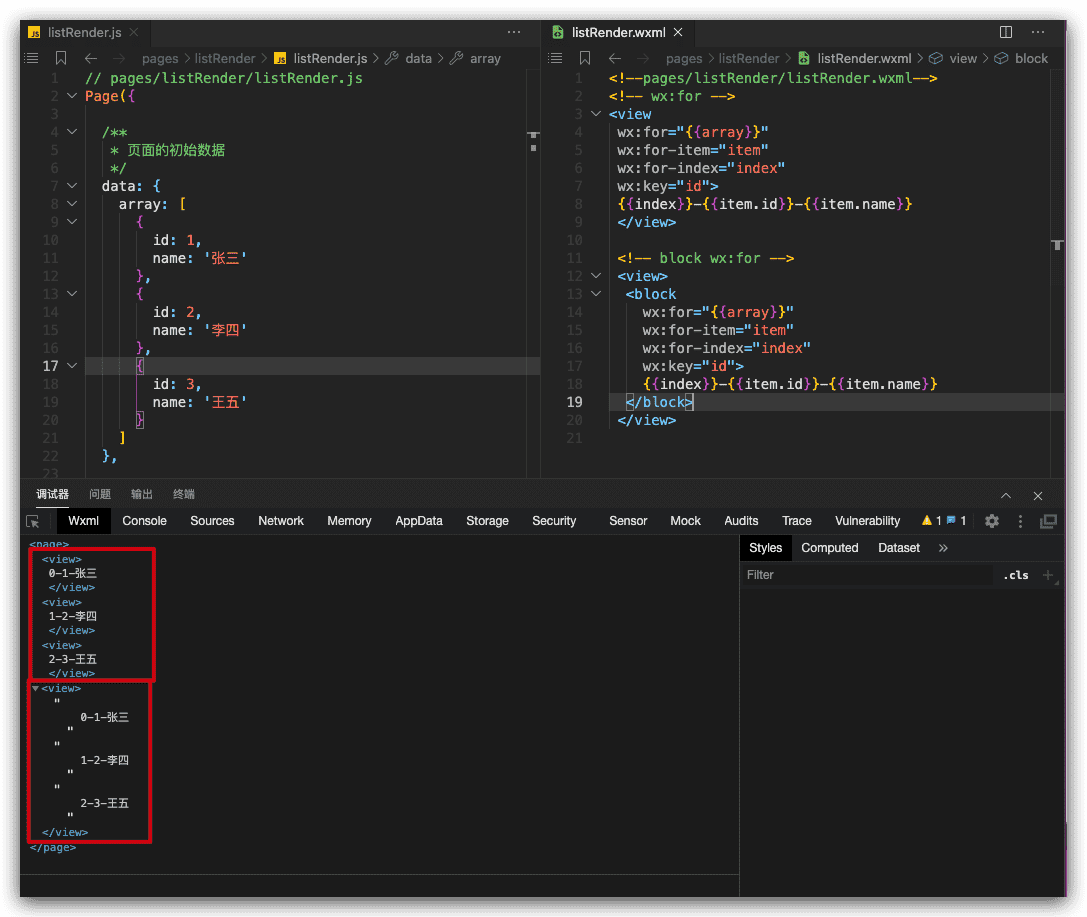Fold the data object at line 7
The width and height of the screenshot is (1087, 917).
tap(71, 186)
